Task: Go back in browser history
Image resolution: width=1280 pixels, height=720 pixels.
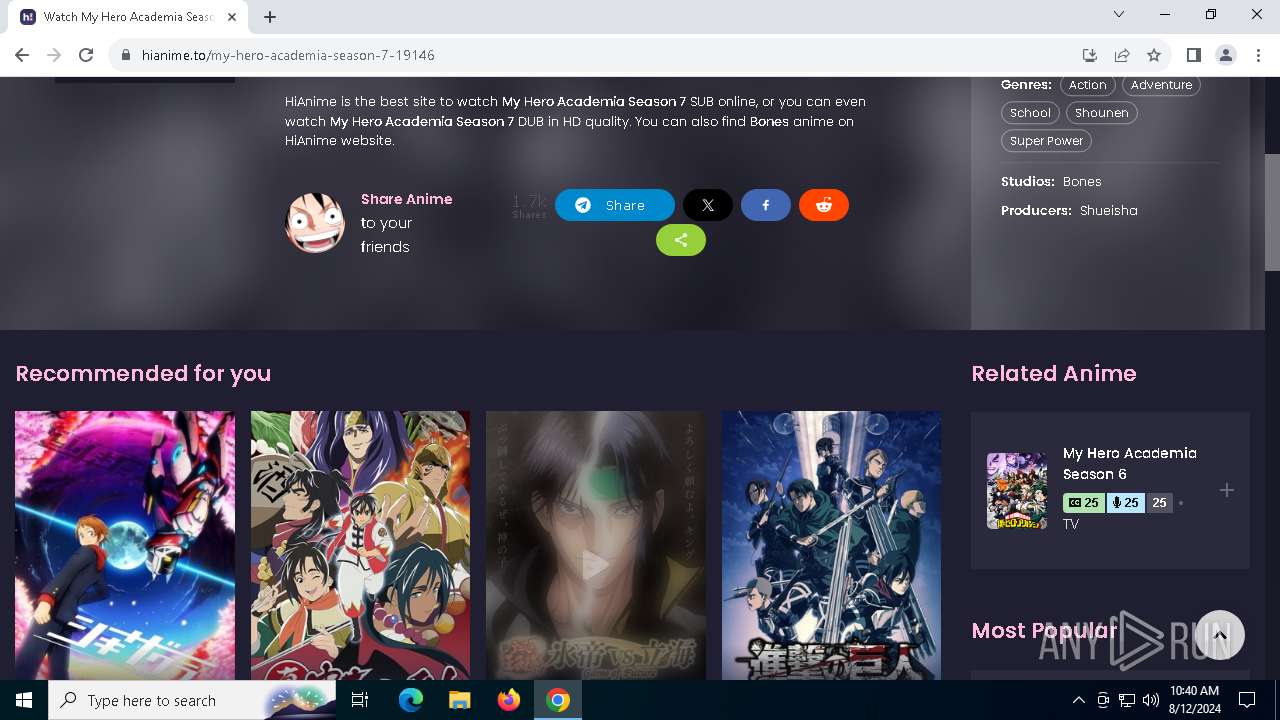Action: point(22,55)
